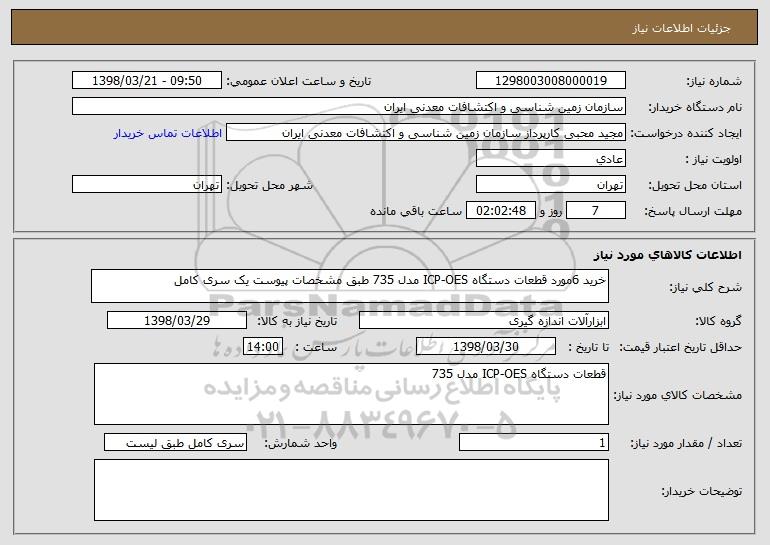Click the شماره نیاز field 1298003008000019
770x545 pixels.
coord(550,81)
